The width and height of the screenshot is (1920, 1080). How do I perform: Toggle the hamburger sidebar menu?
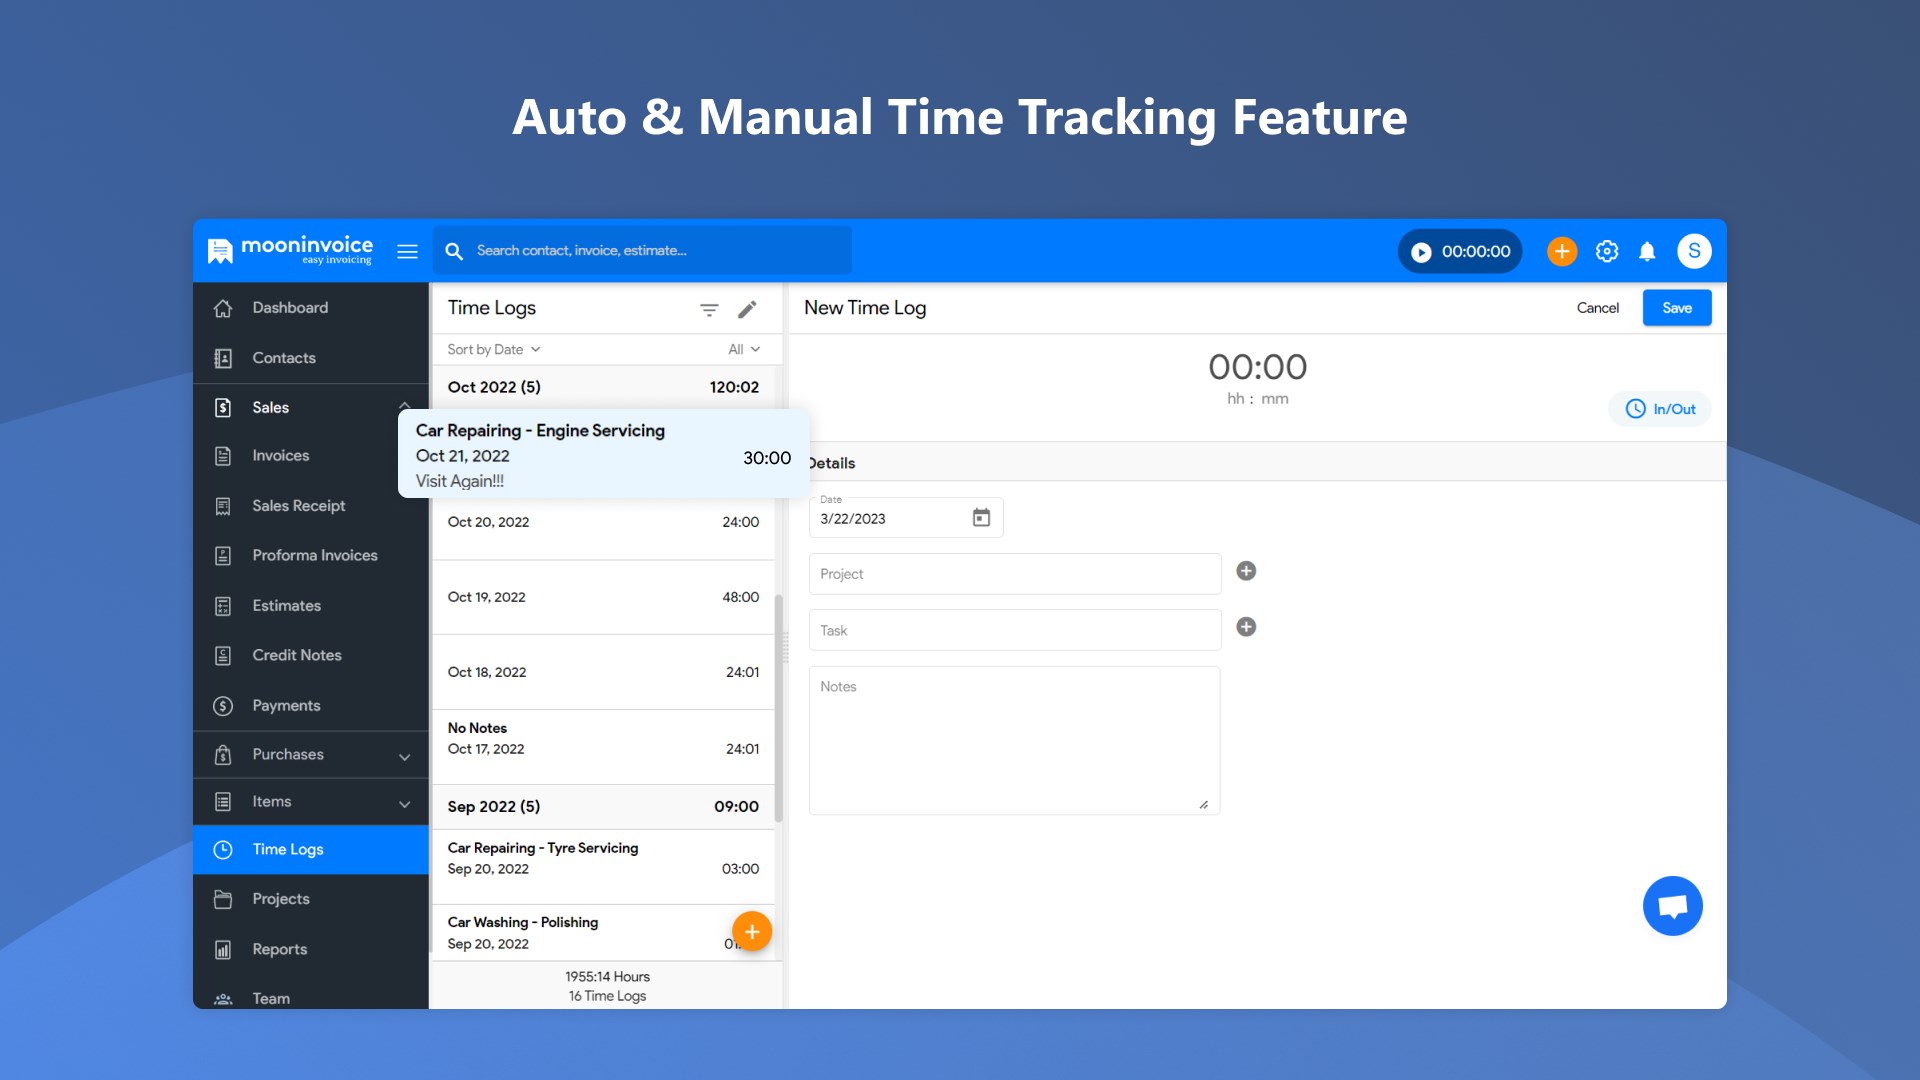(x=407, y=251)
